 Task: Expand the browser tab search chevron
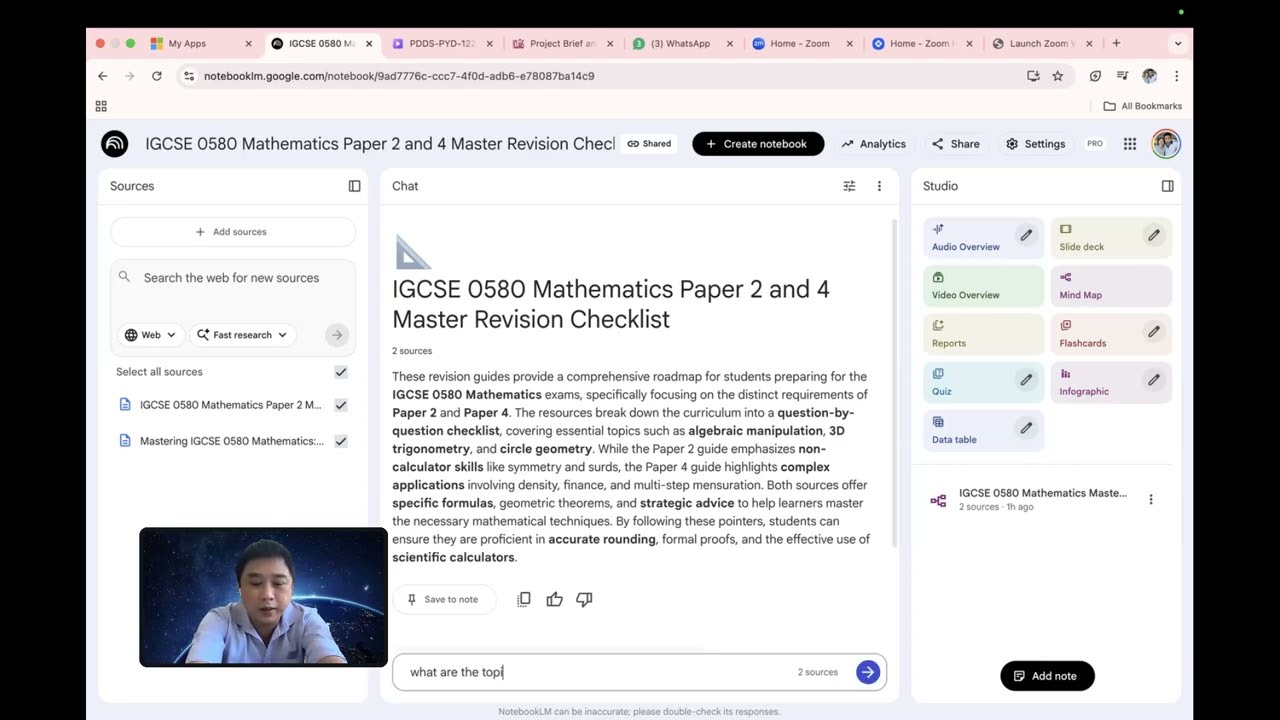coord(1178,44)
